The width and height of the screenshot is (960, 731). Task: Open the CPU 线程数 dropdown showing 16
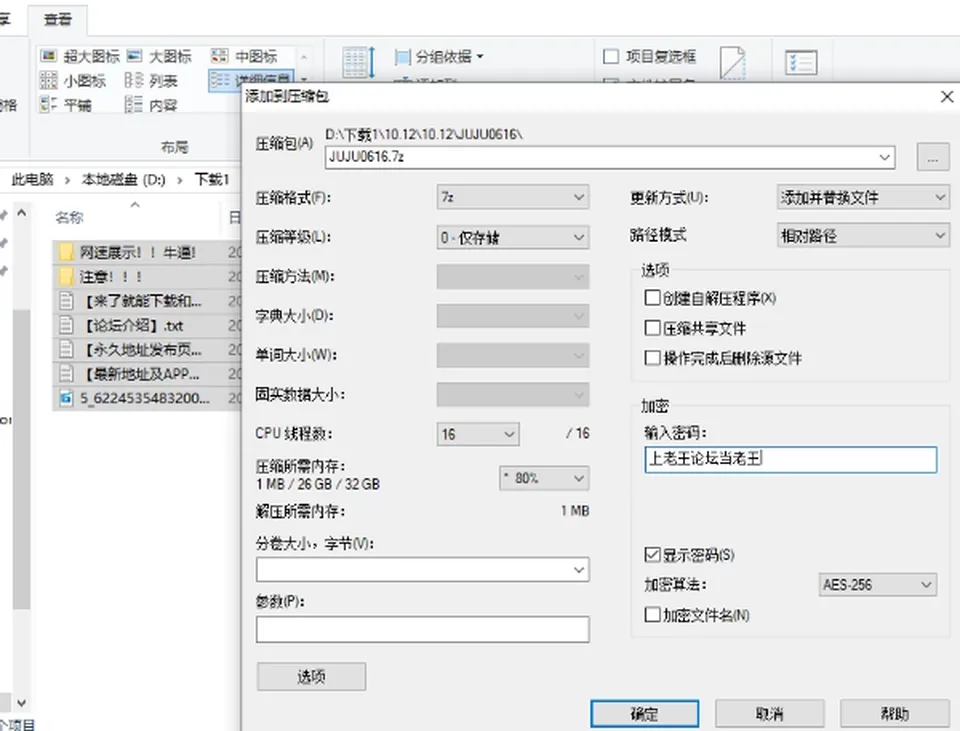pos(478,434)
